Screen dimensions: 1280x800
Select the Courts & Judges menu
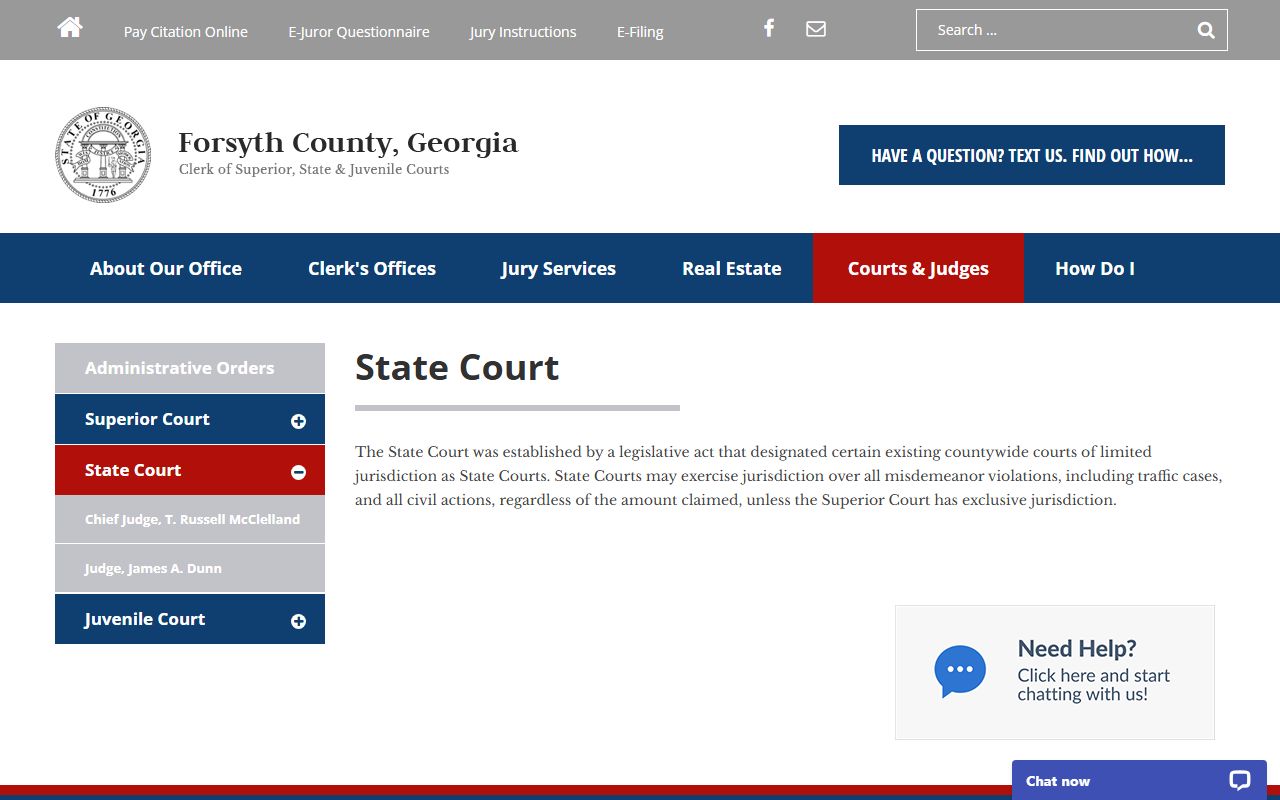pos(918,268)
